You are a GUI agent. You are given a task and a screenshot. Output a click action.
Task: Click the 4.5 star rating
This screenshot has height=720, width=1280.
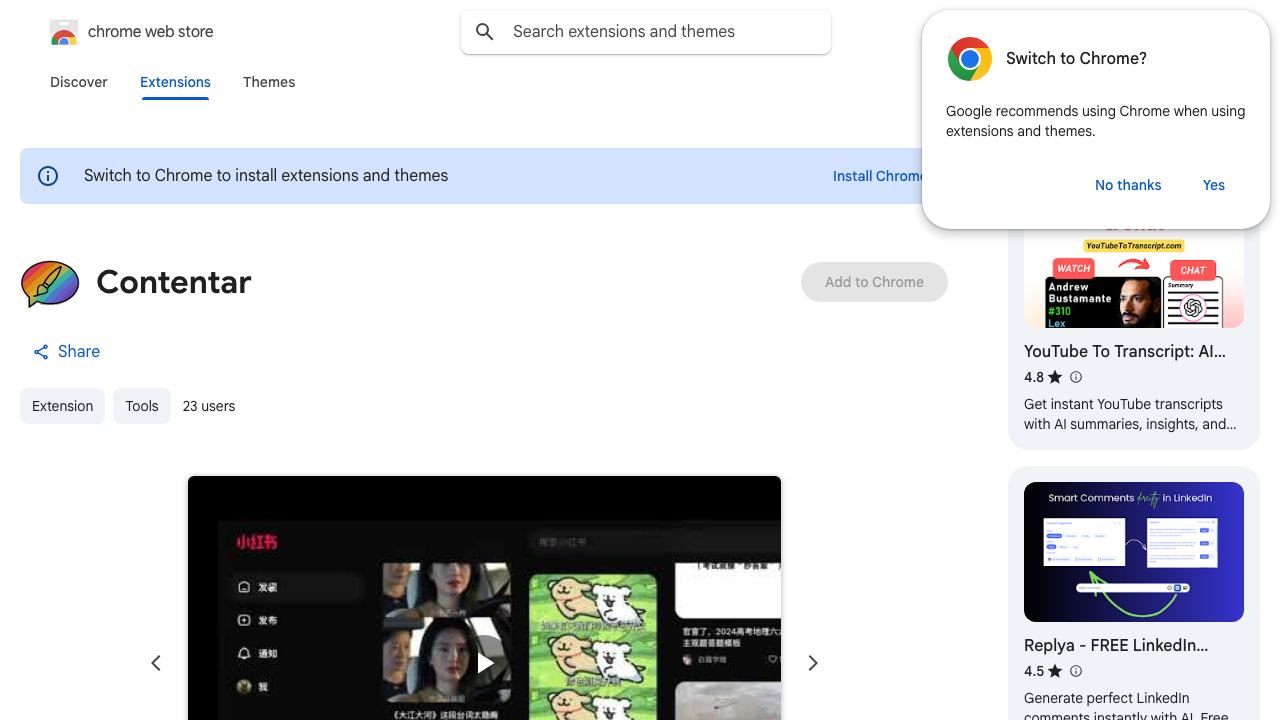[1043, 671]
